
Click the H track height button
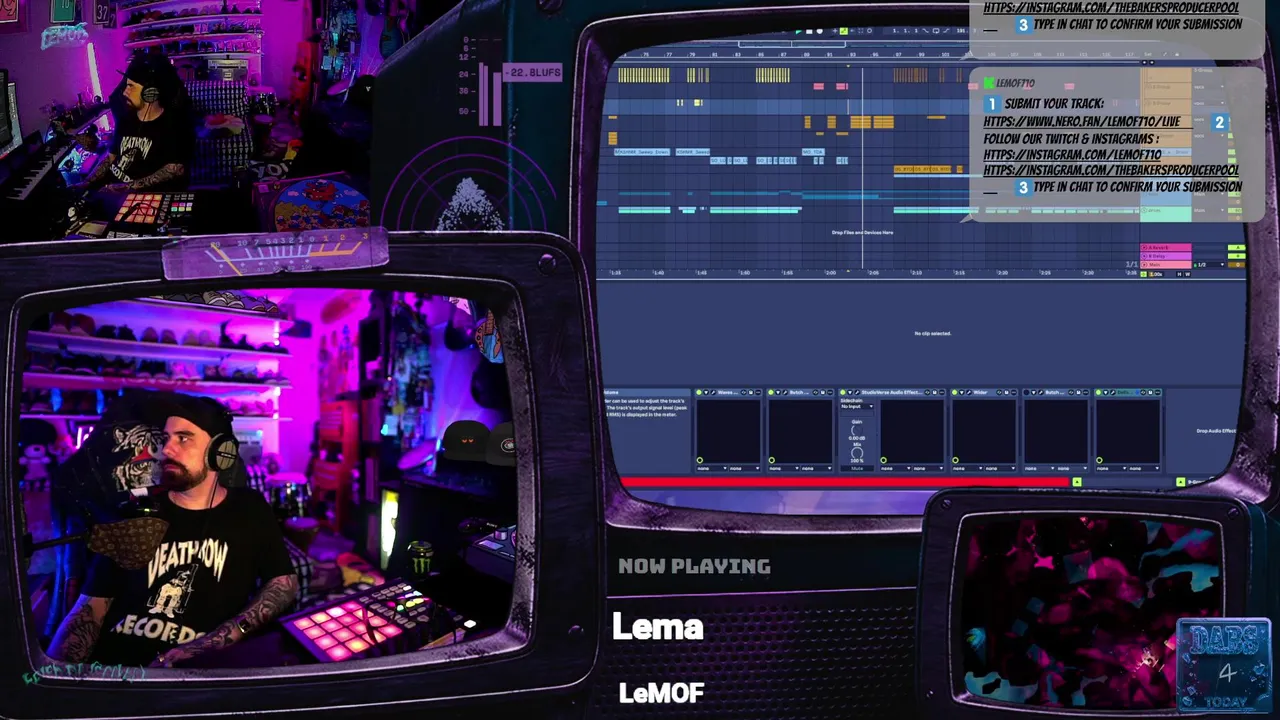(x=1179, y=274)
